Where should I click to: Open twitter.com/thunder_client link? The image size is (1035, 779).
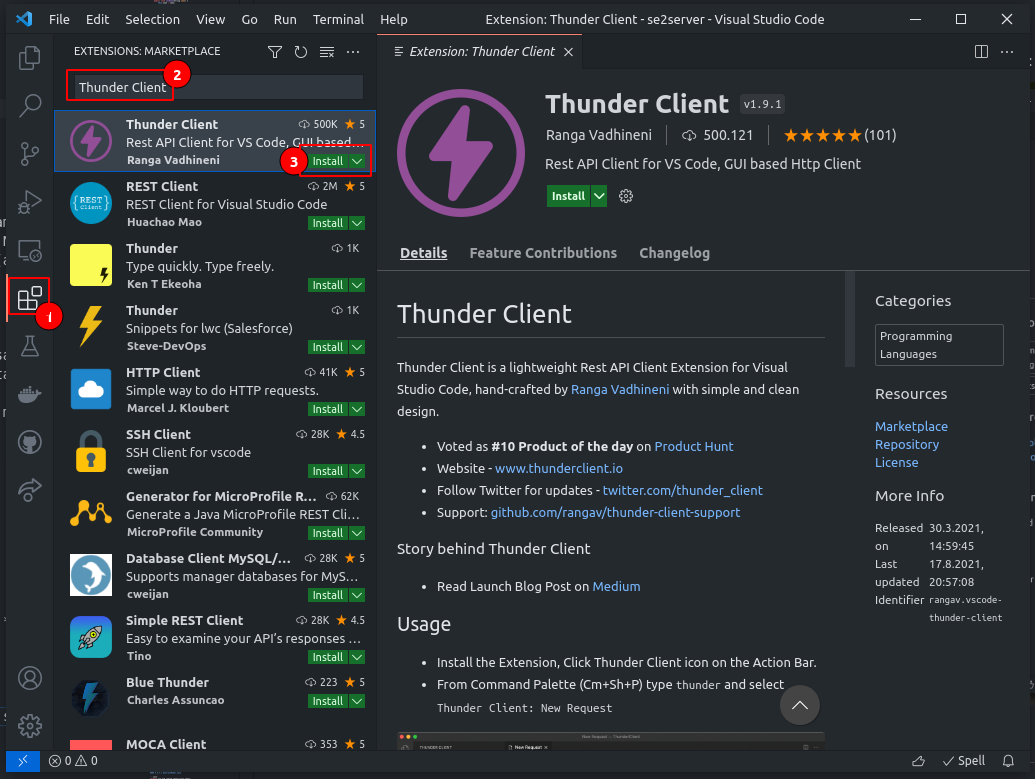click(682, 490)
